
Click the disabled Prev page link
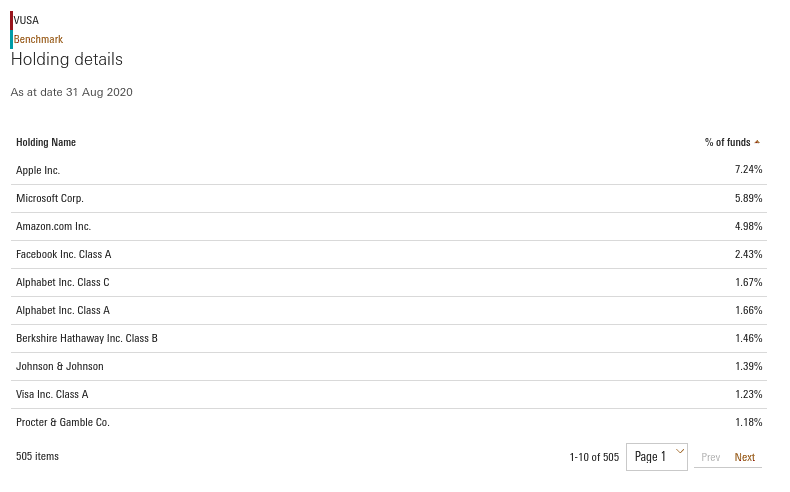click(x=710, y=457)
